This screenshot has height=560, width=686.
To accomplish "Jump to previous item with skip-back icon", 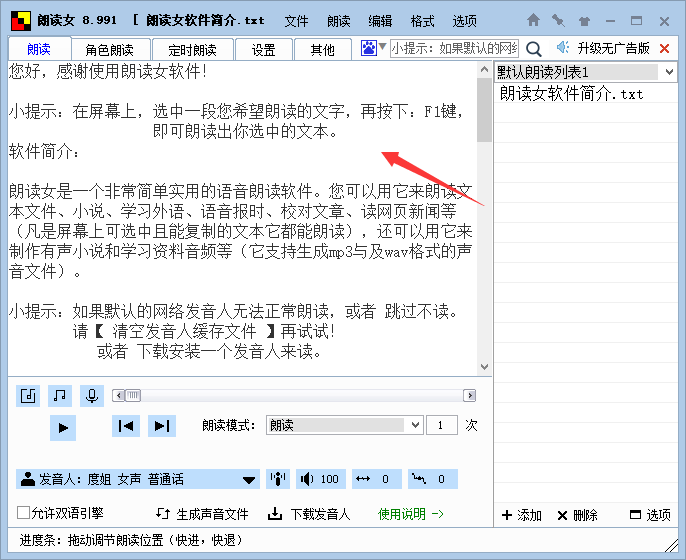I will (126, 426).
